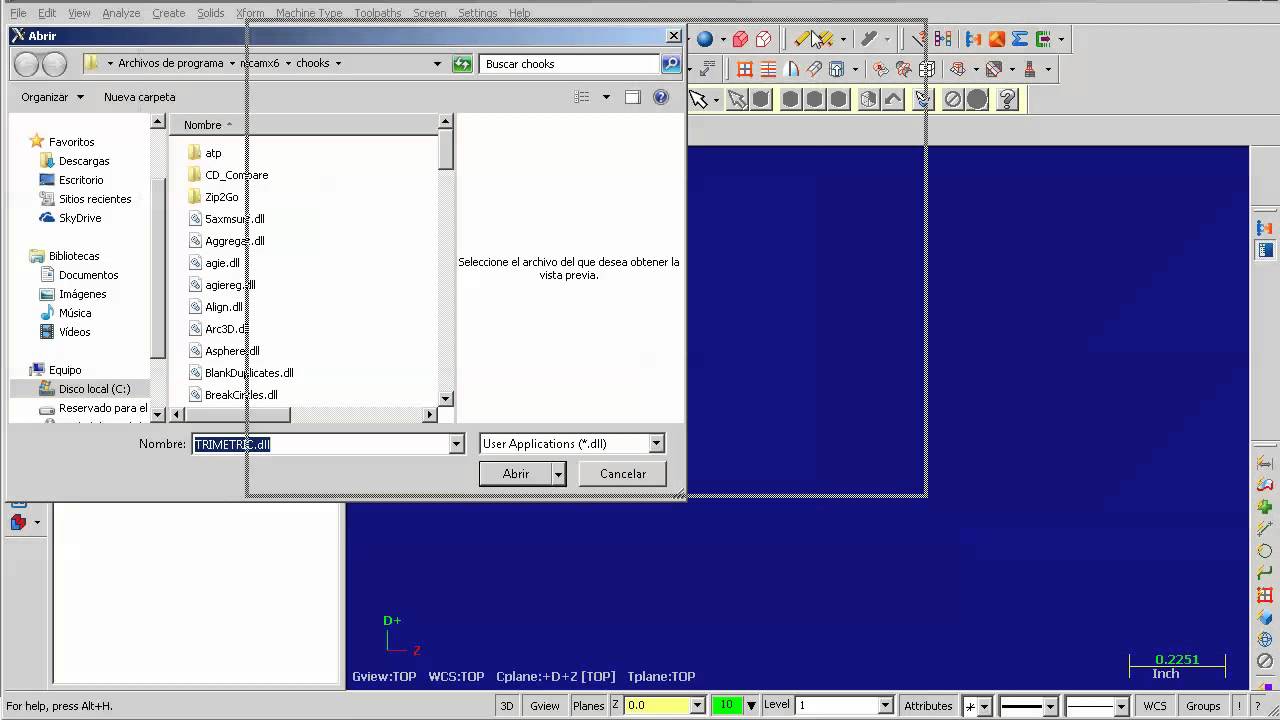Click the file list horizontal scrollbar
The image size is (1280, 720).
coord(304,414)
